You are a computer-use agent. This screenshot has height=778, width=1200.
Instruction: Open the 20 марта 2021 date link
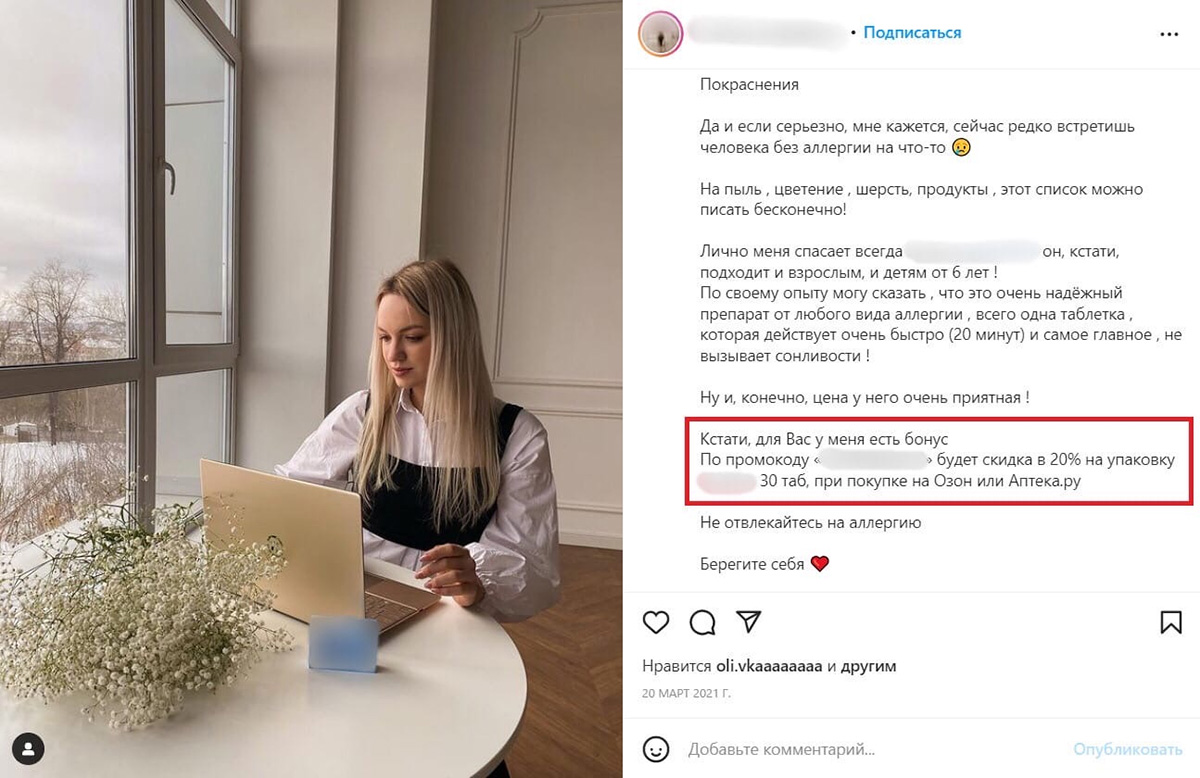tap(686, 693)
